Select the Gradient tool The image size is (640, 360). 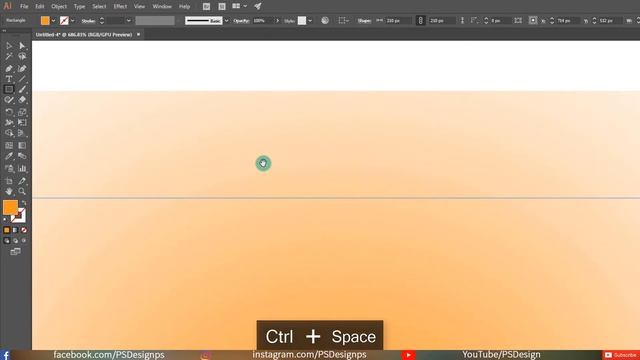(22, 145)
